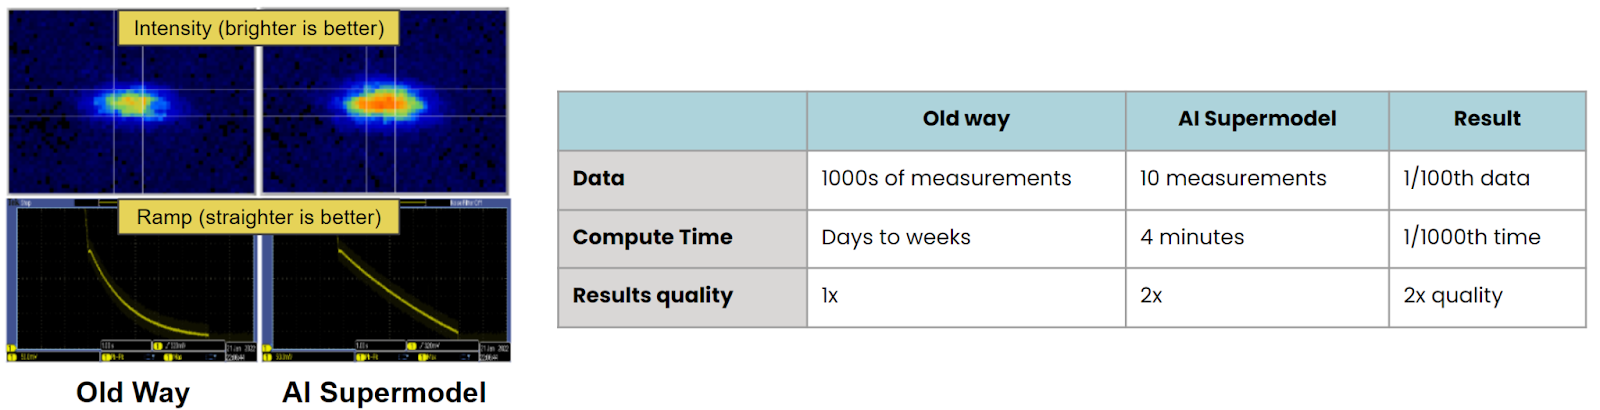1600x410 pixels.
Task: Click the 'AI Supermodel' caption below images
Action: (385, 392)
